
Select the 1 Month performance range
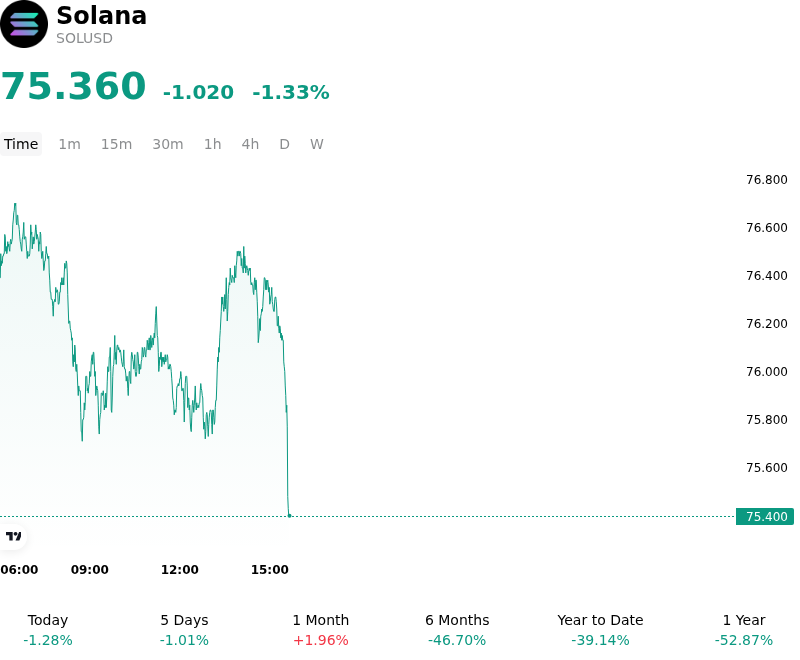320,630
